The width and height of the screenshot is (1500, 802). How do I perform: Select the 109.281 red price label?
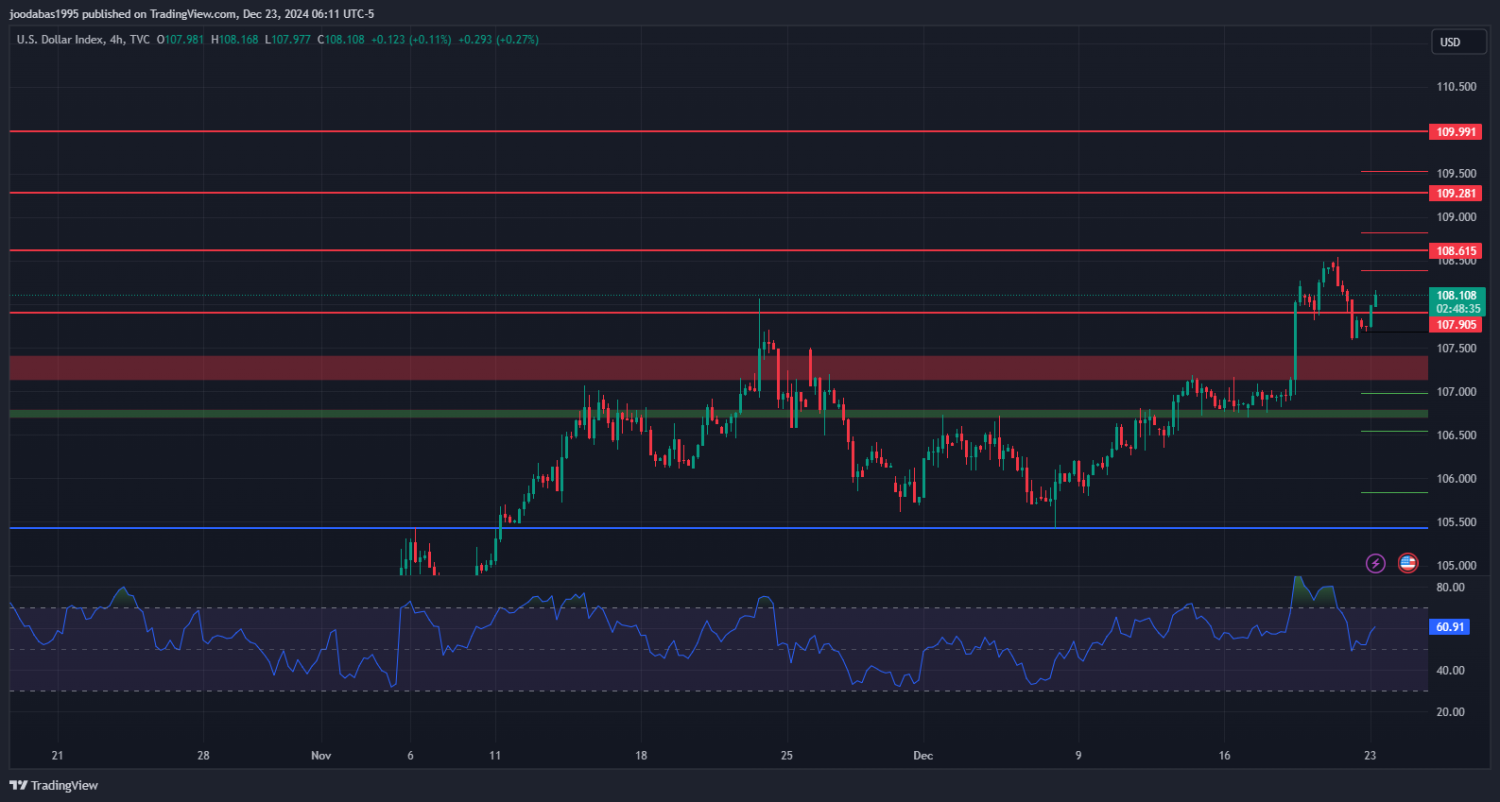(1454, 193)
